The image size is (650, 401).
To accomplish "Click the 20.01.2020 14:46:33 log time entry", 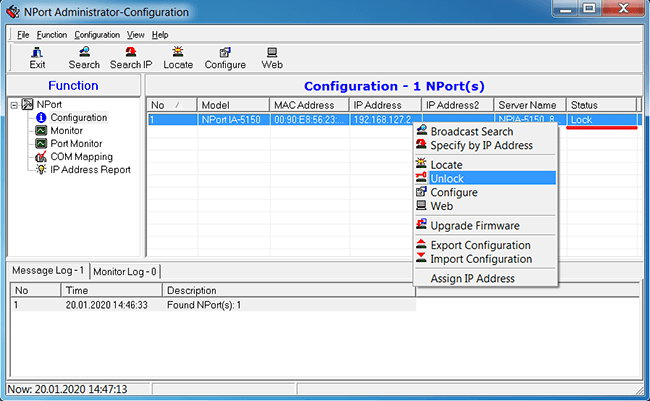I will pyautogui.click(x=107, y=305).
